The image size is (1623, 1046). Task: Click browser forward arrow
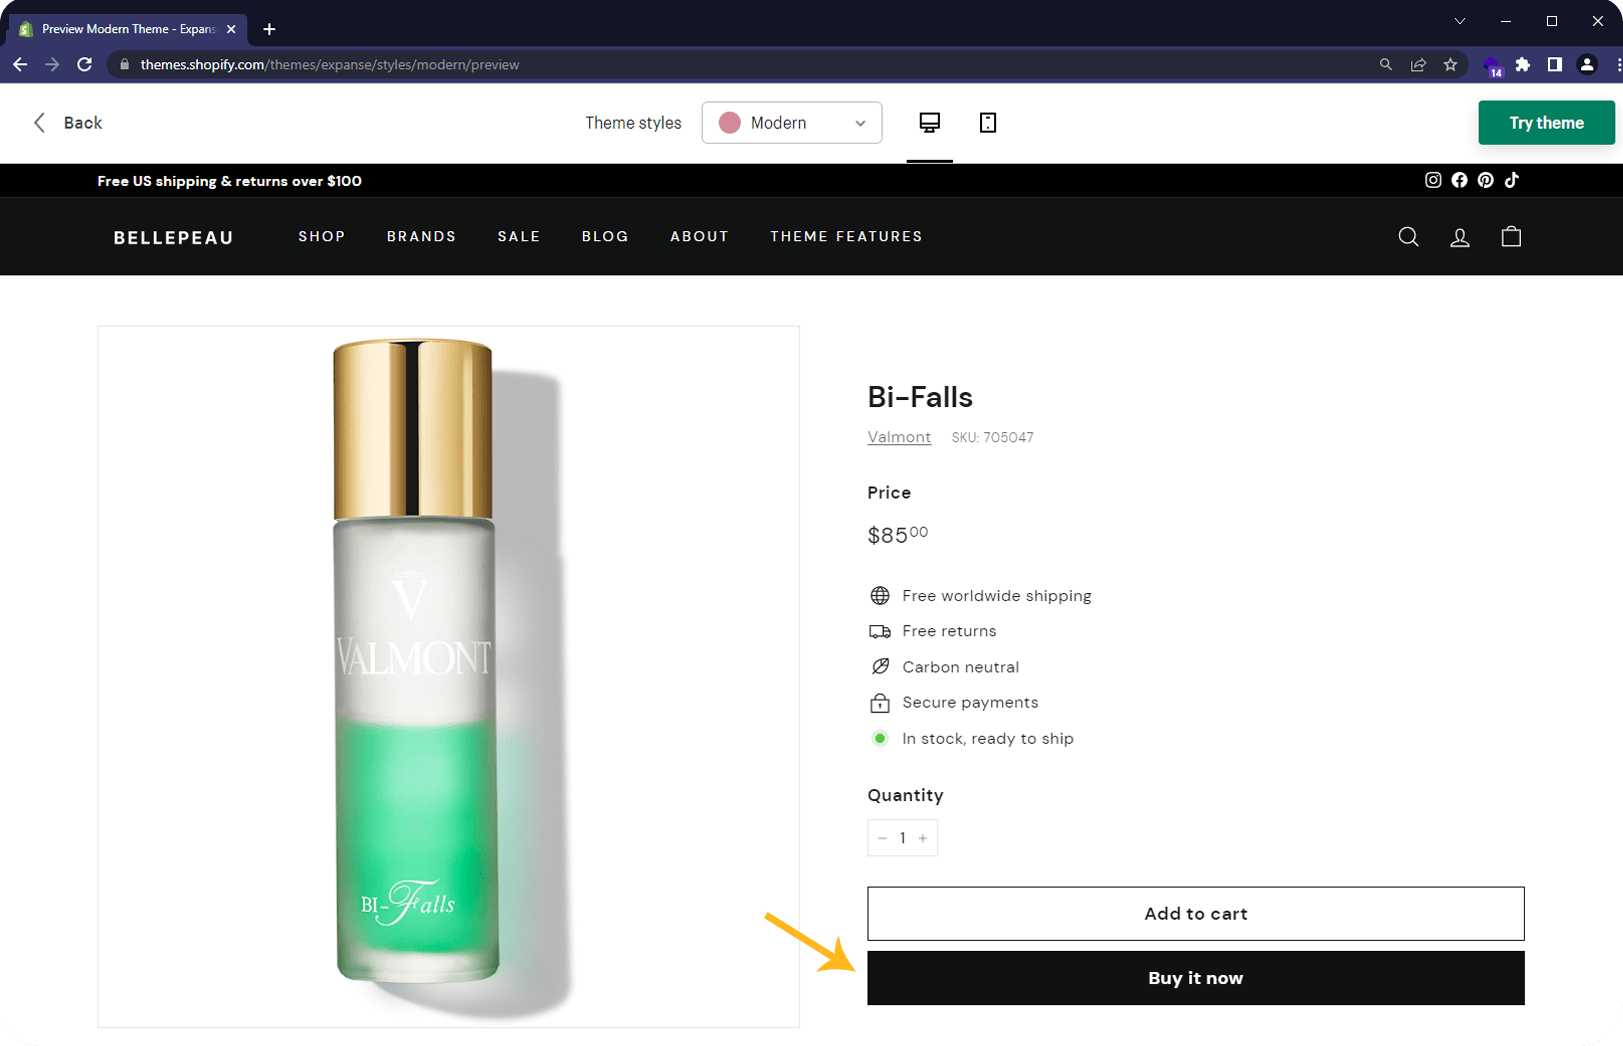tap(52, 64)
